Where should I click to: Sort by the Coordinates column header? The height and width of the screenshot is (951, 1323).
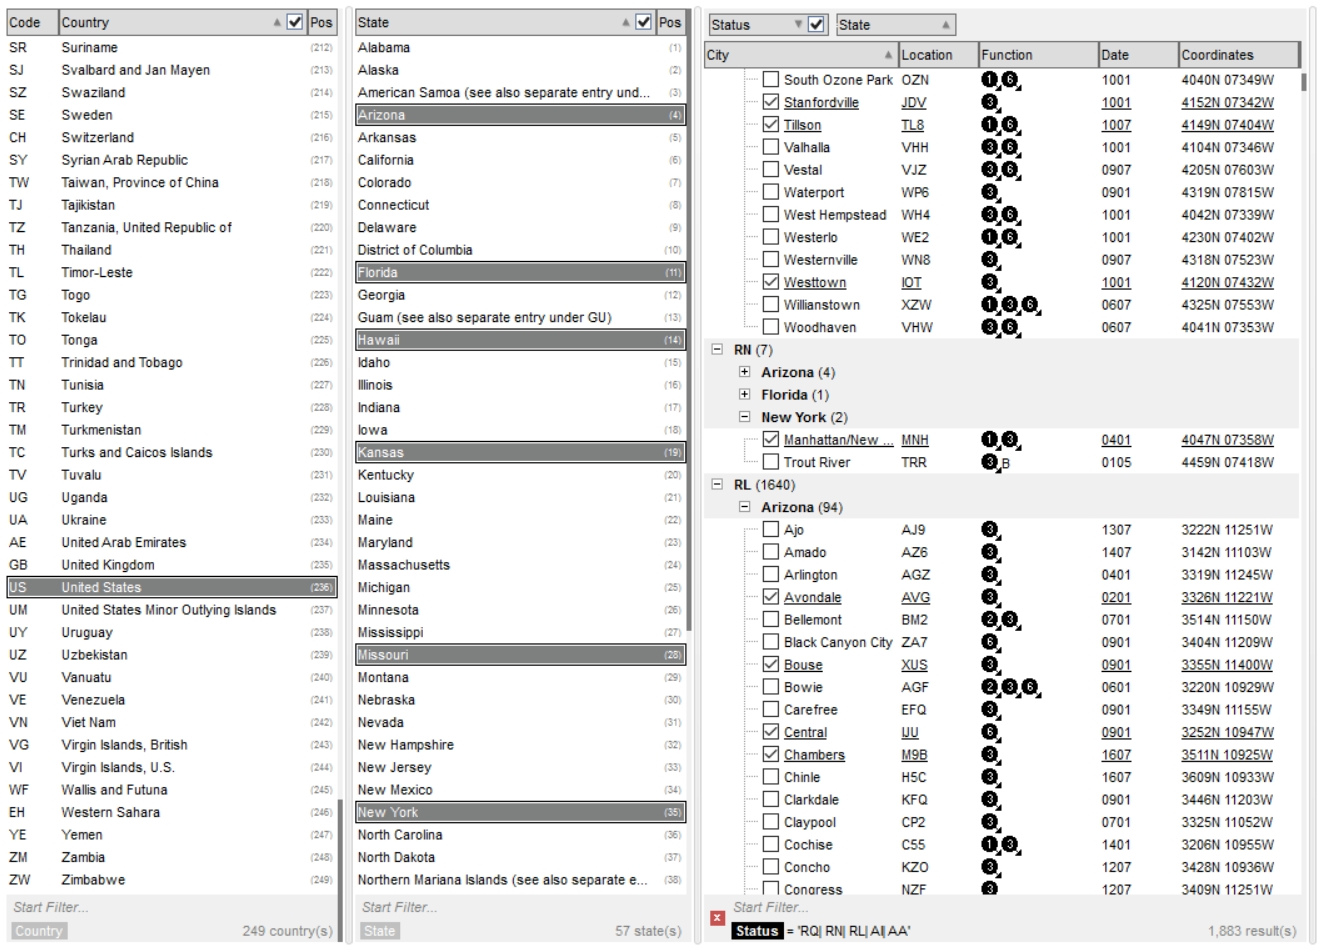[1239, 55]
